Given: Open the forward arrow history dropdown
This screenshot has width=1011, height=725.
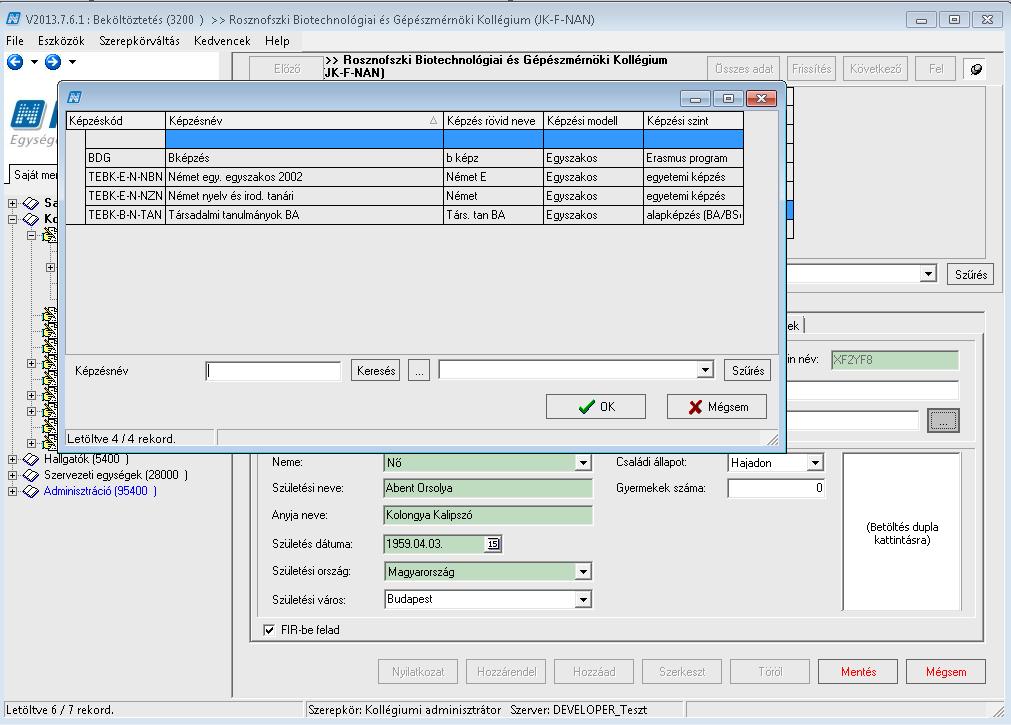Looking at the screenshot, I should click(x=72, y=62).
